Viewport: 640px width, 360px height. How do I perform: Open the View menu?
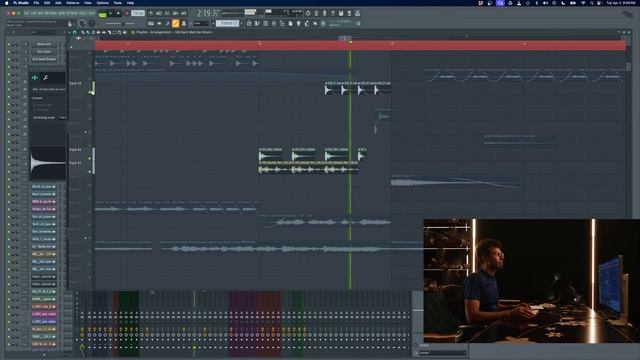click(x=88, y=3)
